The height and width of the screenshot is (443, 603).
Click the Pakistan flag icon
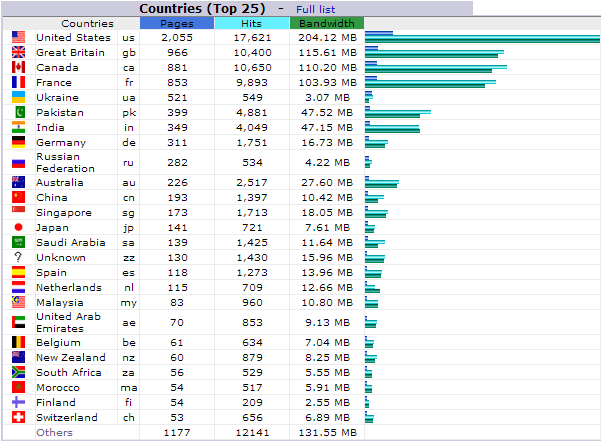[x=18, y=112]
